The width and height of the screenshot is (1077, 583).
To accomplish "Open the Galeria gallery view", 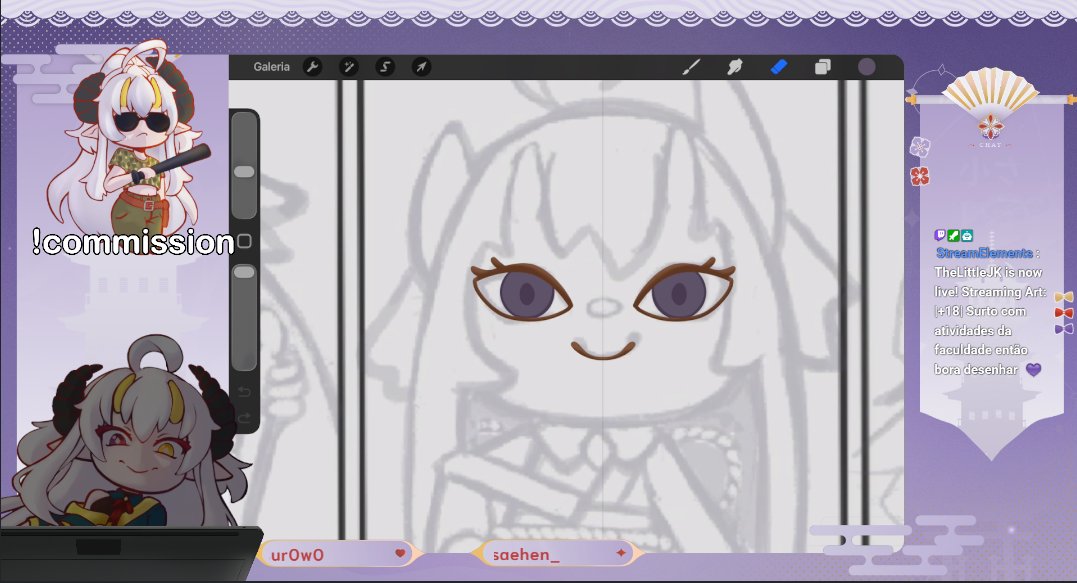I will click(x=271, y=67).
